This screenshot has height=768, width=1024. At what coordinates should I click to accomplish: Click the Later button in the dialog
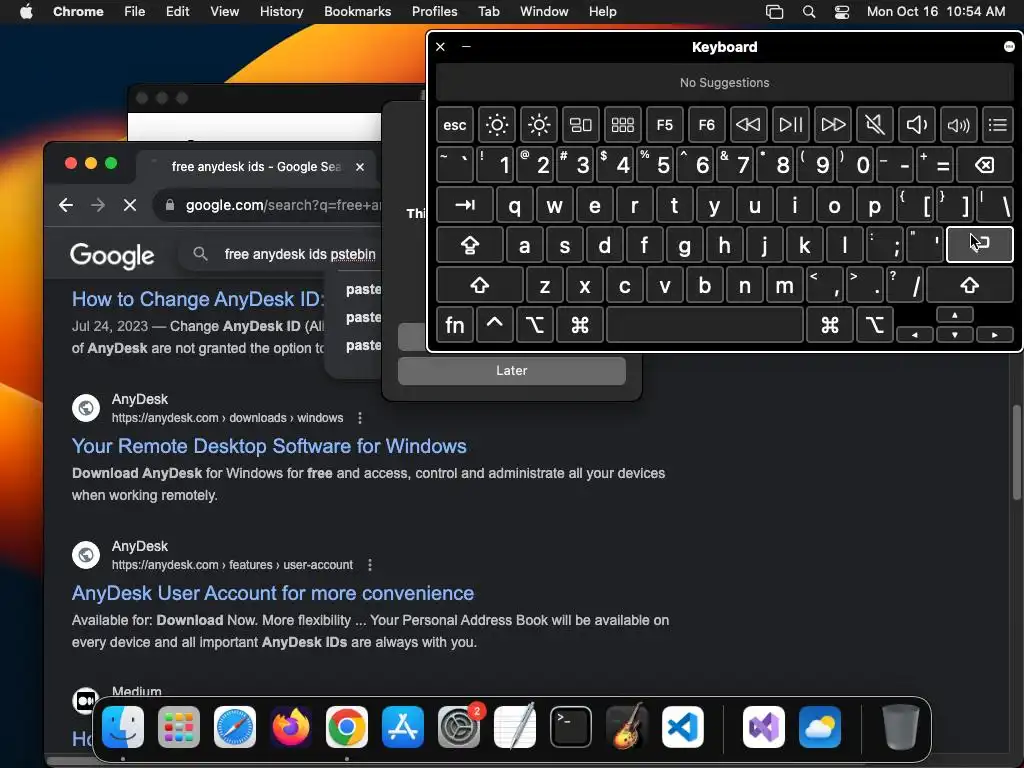(511, 371)
